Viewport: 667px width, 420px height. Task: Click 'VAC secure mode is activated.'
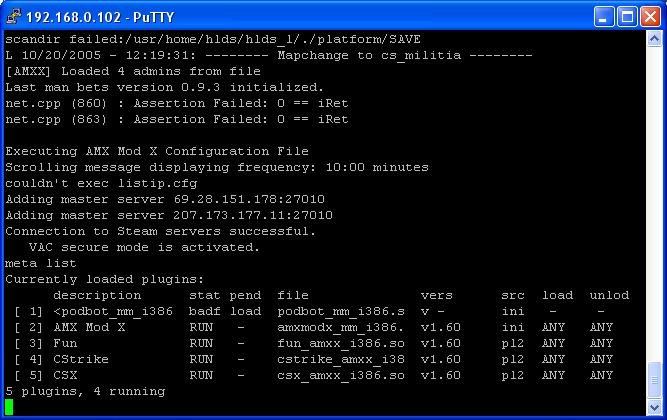[x=144, y=247]
